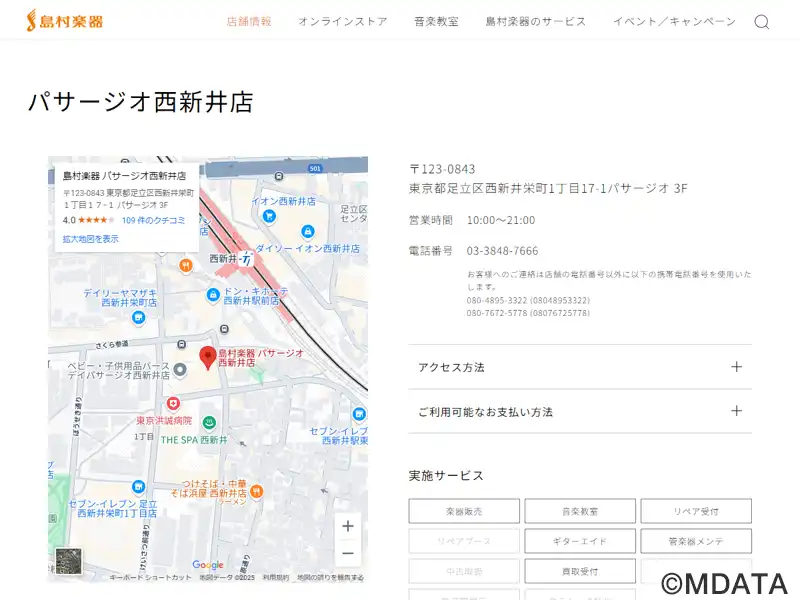Click the ダイソー イオン西新井店 shop marker
Screen dimensions: 800x600
pos(307,232)
